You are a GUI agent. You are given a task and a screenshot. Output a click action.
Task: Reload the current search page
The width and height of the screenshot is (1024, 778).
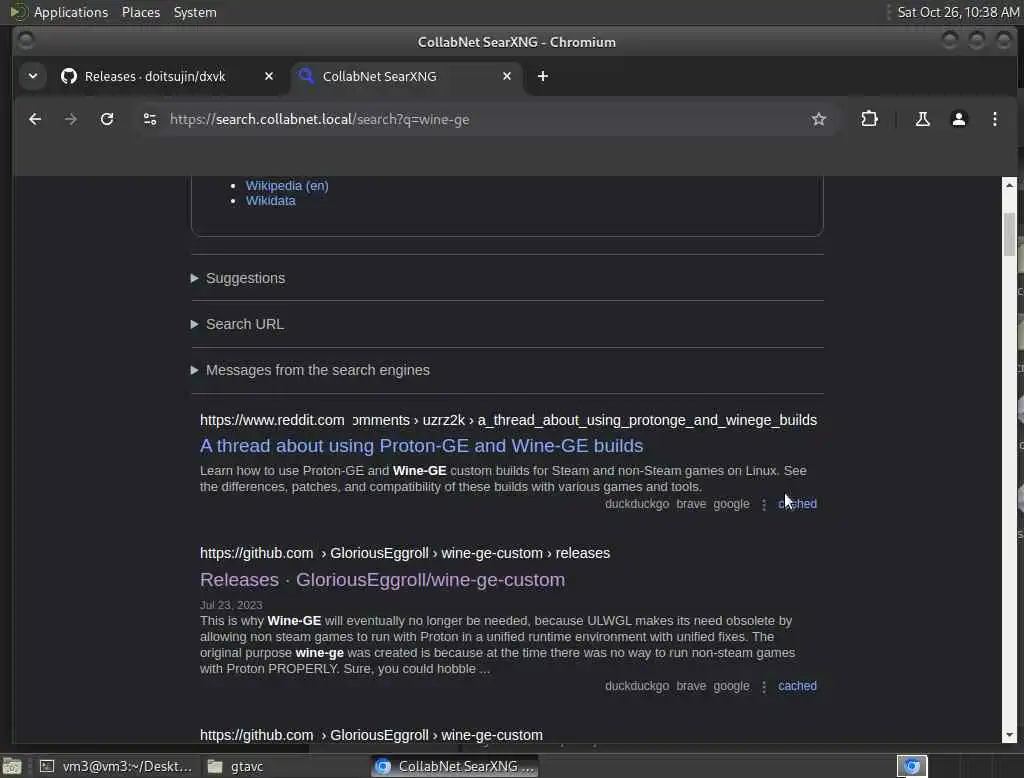(107, 119)
